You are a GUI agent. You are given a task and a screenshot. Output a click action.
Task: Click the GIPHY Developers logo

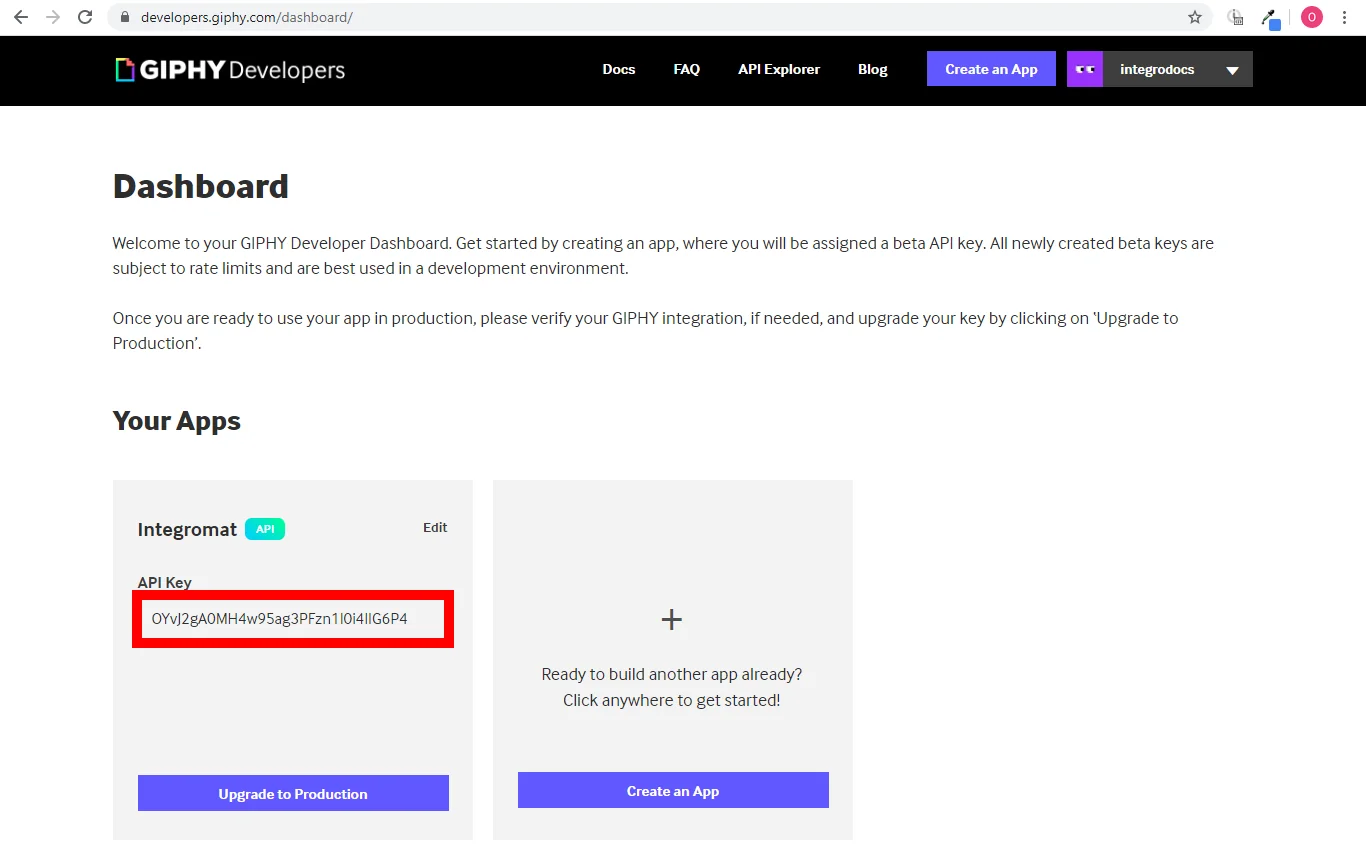pyautogui.click(x=230, y=70)
